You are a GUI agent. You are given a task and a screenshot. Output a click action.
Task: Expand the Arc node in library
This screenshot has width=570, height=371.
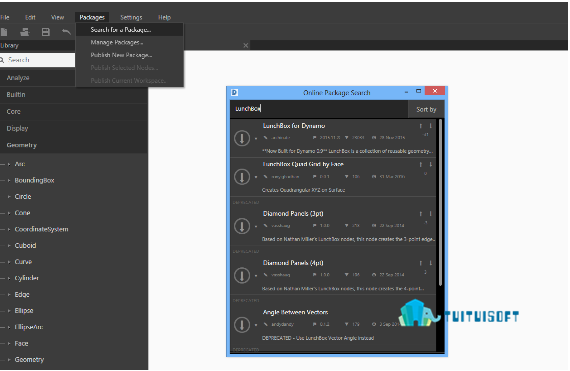point(9,164)
